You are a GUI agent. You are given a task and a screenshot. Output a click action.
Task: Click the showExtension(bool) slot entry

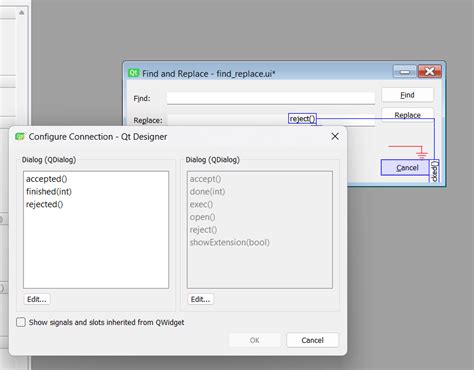pyautogui.click(x=230, y=242)
